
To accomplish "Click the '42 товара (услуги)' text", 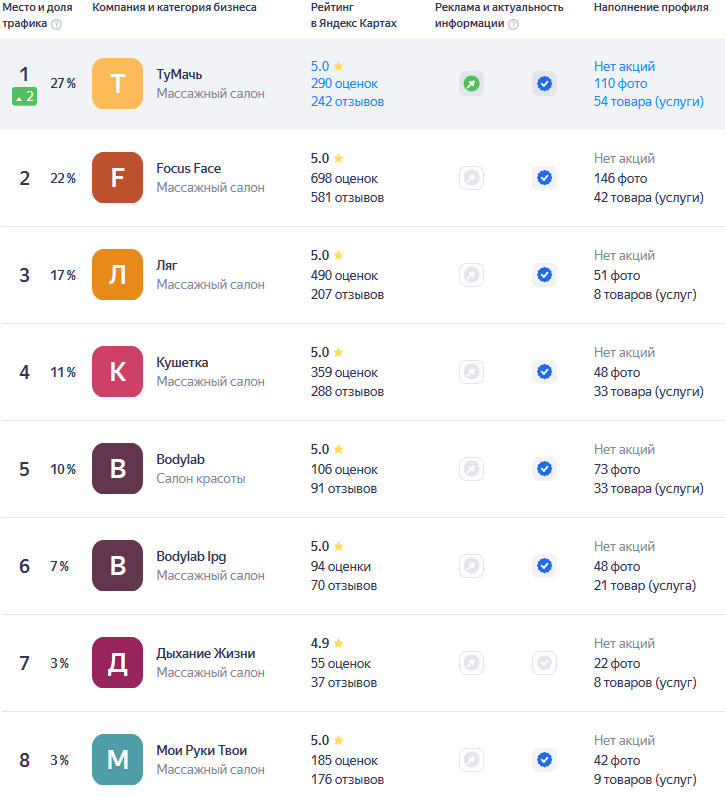I will [x=649, y=197].
